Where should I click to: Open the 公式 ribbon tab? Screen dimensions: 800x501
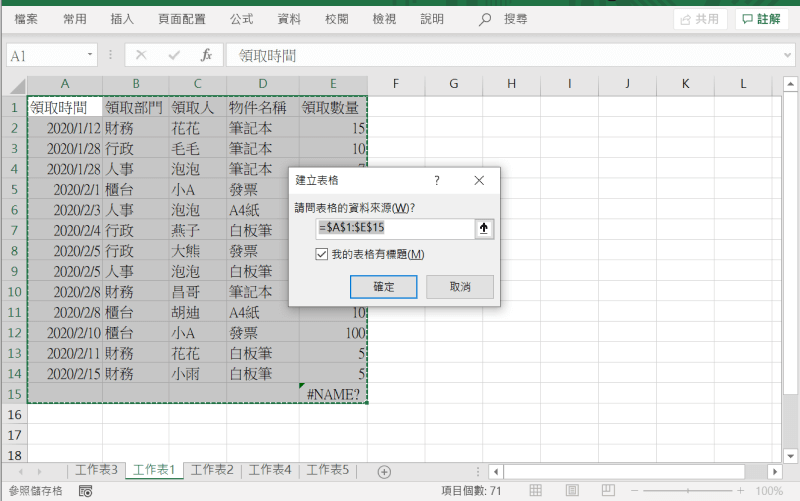241,19
